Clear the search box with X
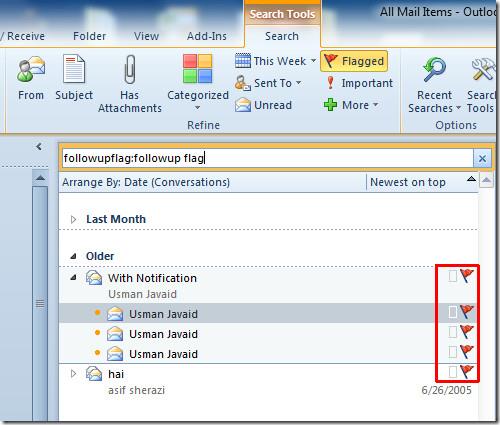Image resolution: width=500 pixels, height=425 pixels. pos(482,159)
